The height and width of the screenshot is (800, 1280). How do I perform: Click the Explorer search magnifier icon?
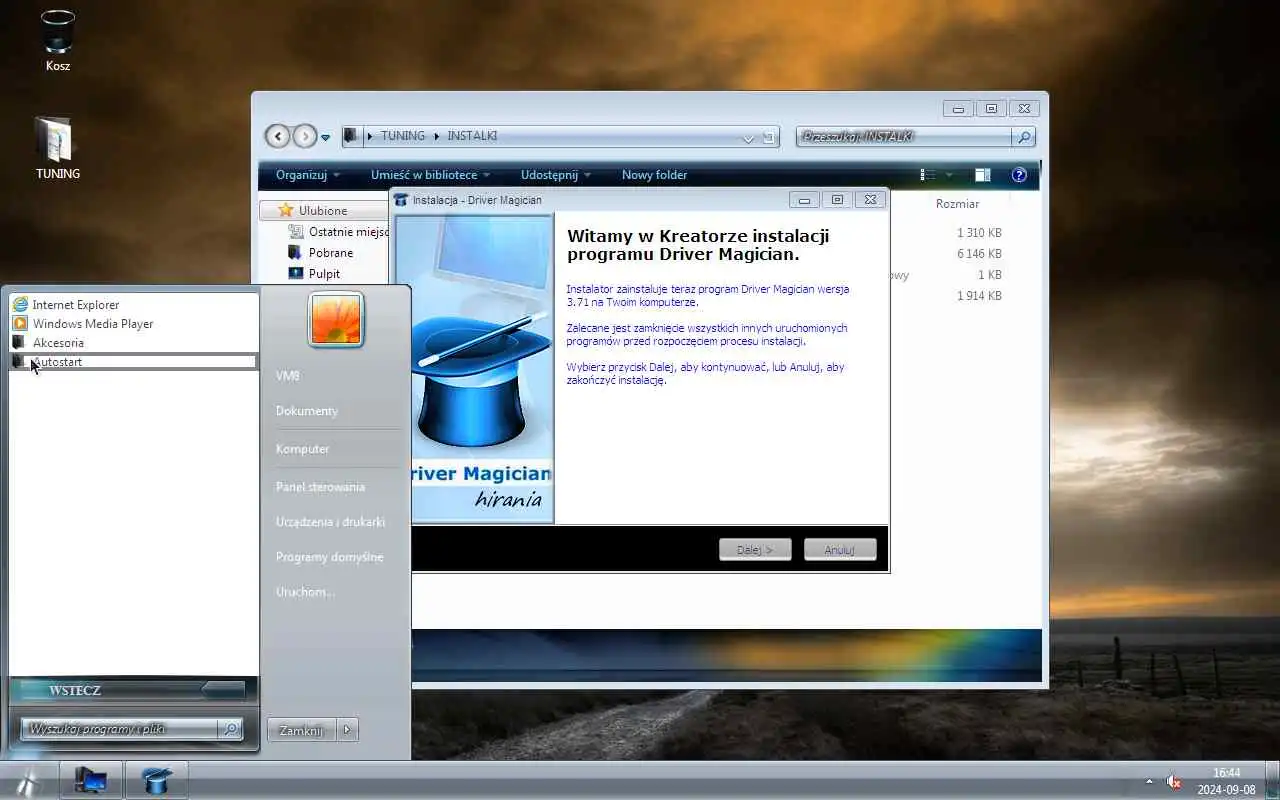[1023, 137]
